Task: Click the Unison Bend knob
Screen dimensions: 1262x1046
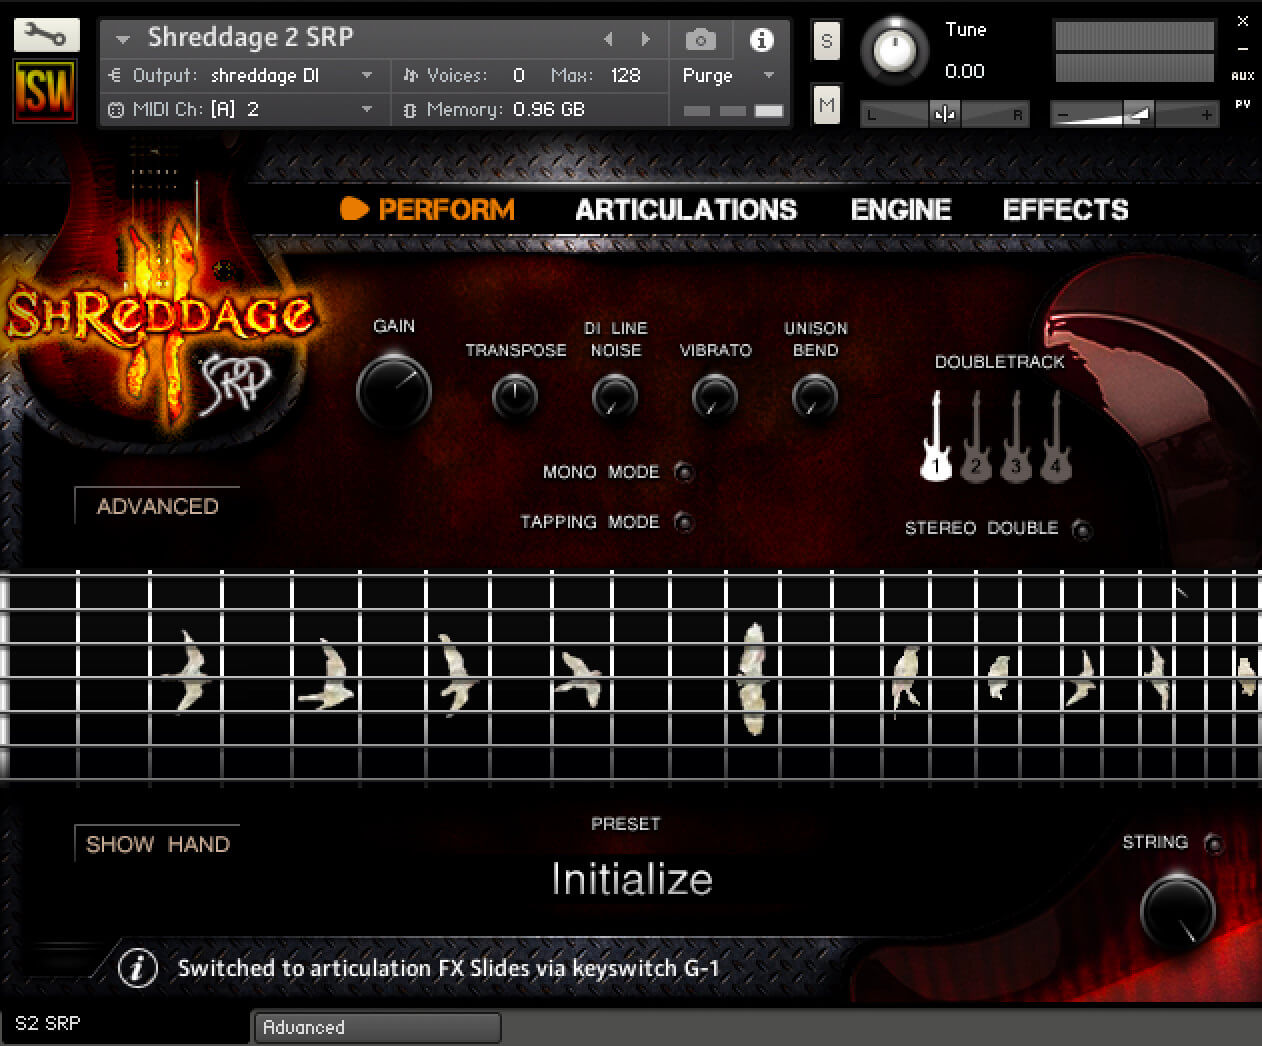Action: (x=815, y=397)
